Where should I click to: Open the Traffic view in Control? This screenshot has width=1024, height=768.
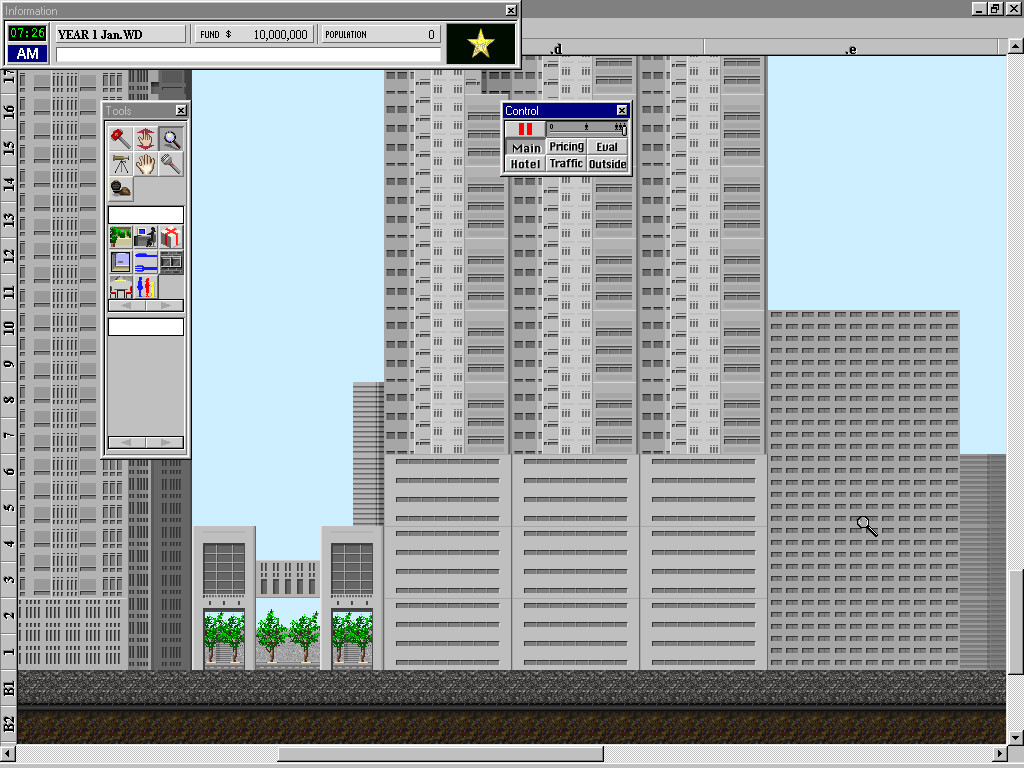coord(566,164)
